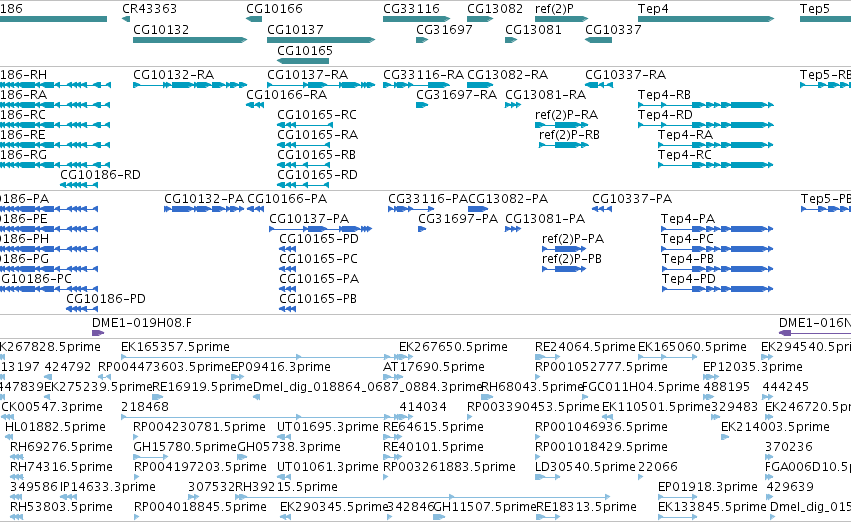This screenshot has width=851, height=522.
Task: Select the CG10186-PD protein
Action: pos(82,309)
